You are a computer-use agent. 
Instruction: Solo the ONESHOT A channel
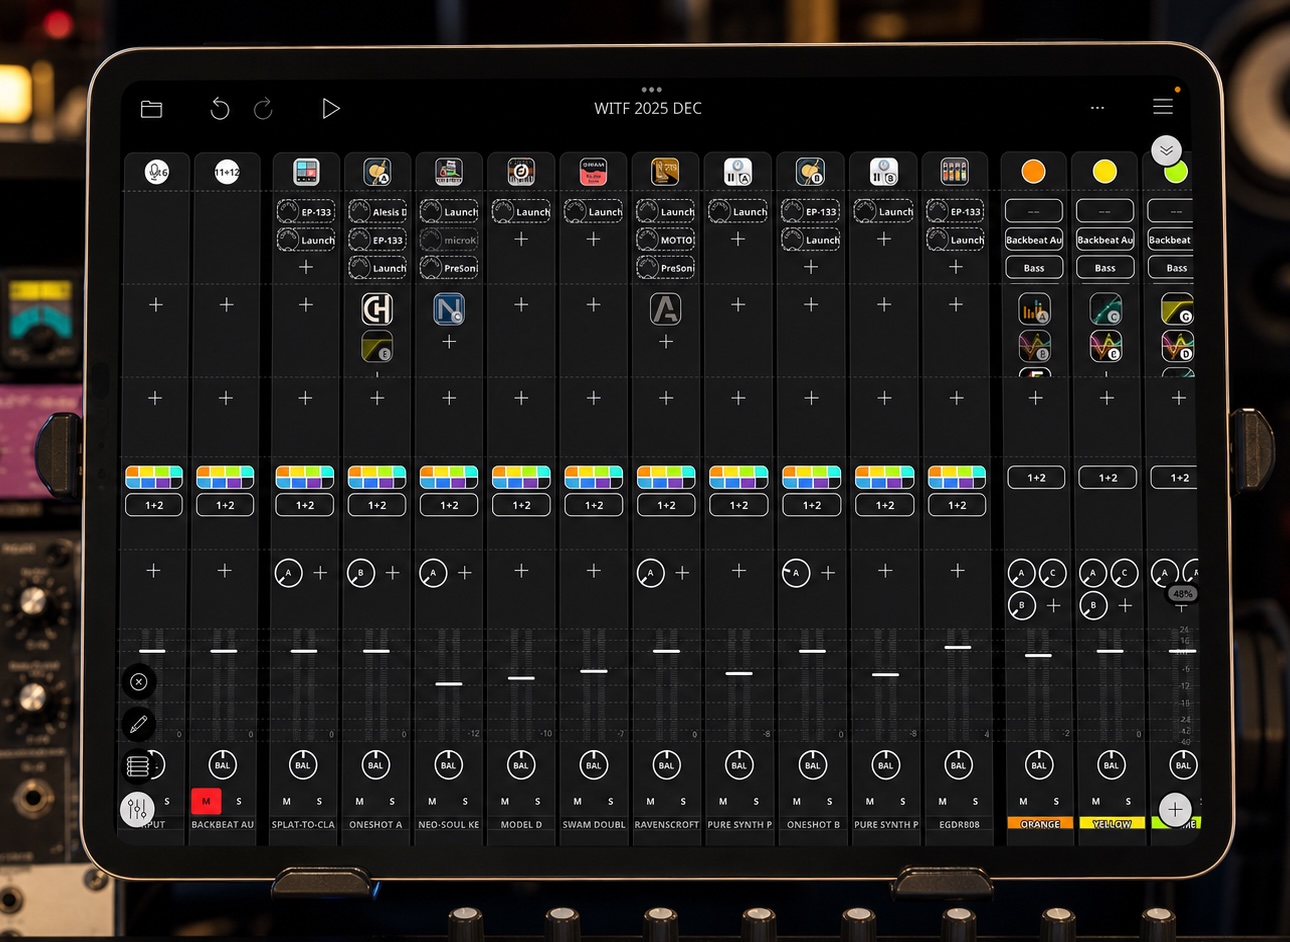tap(392, 801)
